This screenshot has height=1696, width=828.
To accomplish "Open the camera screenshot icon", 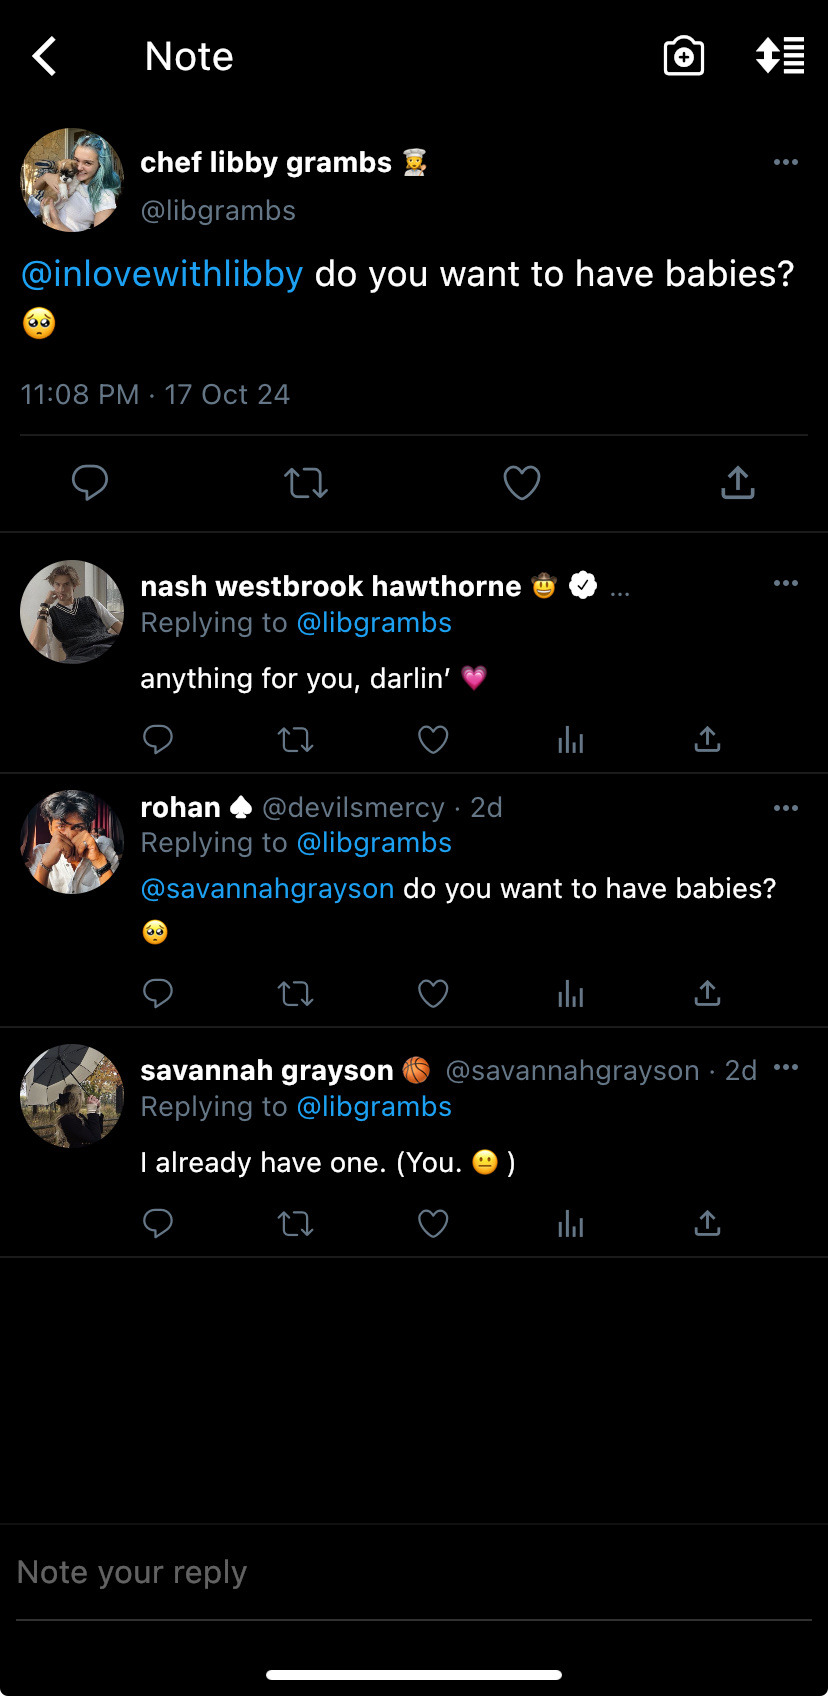I will click(x=684, y=57).
